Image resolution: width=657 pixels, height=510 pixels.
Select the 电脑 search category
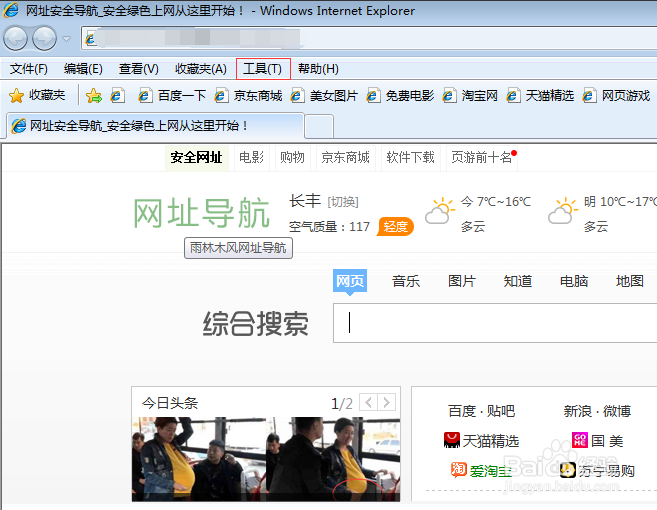pyautogui.click(x=574, y=281)
